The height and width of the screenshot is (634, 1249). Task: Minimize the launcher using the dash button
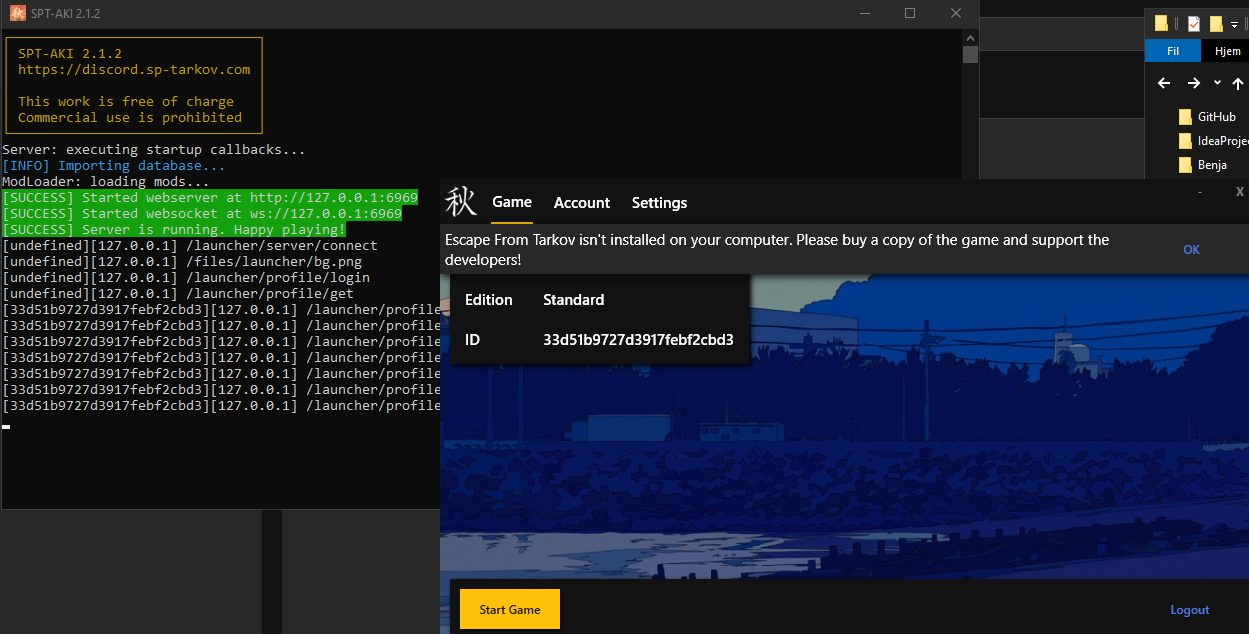1200,191
